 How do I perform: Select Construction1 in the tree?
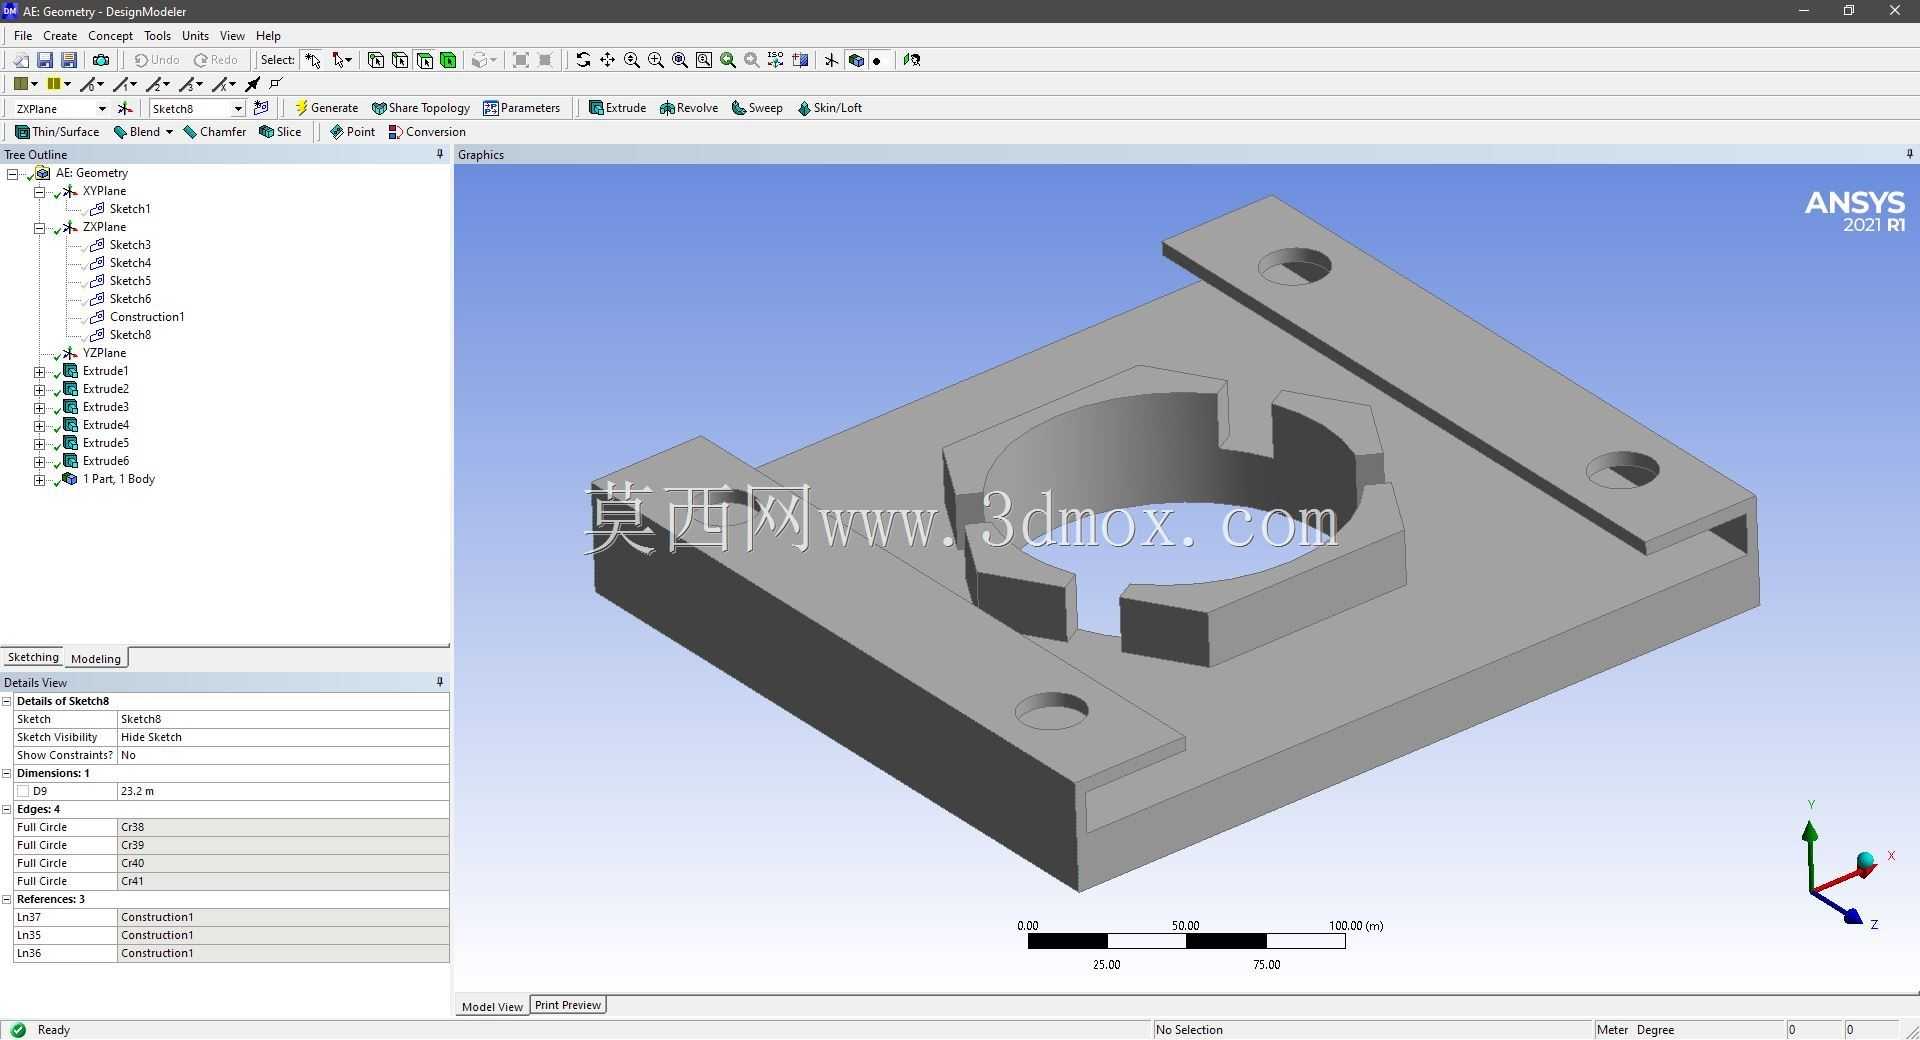146,317
